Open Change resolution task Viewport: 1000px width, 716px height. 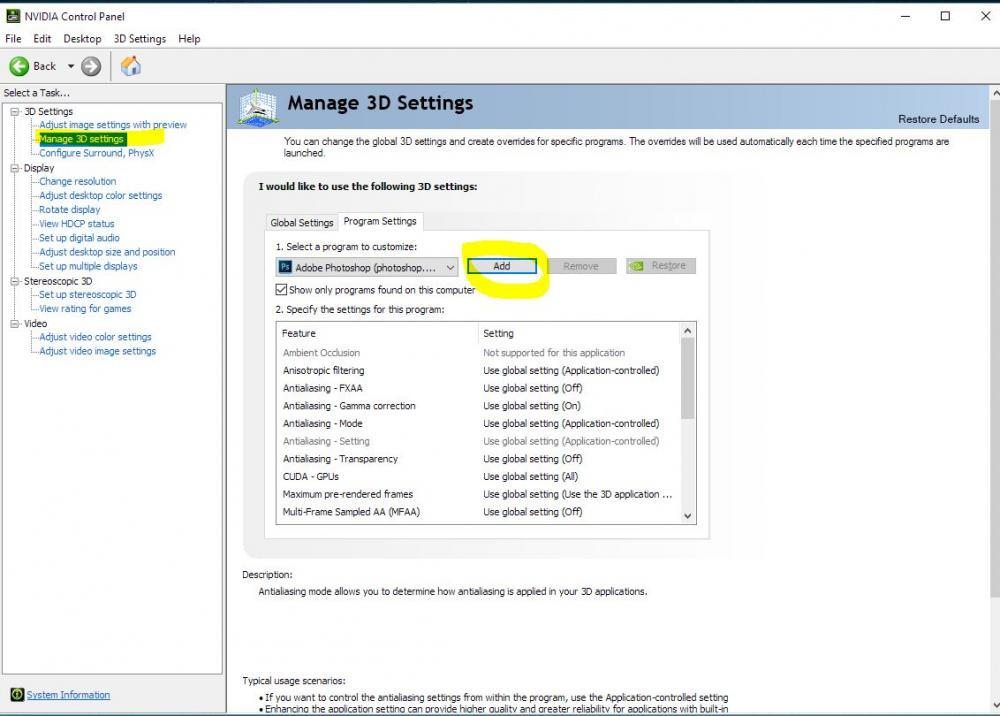click(x=77, y=182)
